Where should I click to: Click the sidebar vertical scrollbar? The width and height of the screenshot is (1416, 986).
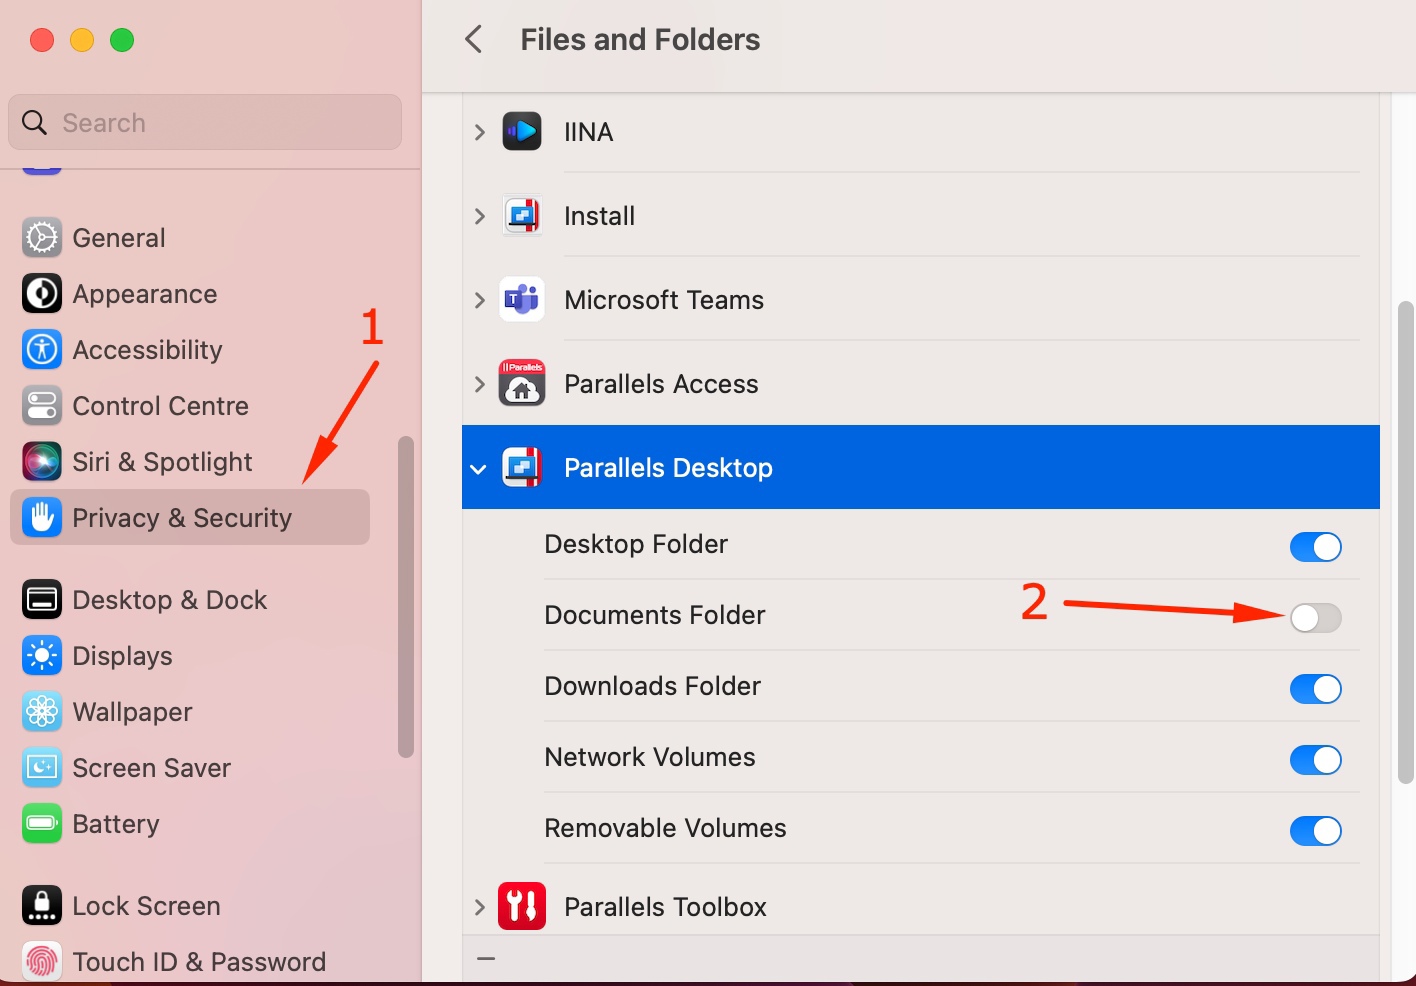tap(405, 597)
